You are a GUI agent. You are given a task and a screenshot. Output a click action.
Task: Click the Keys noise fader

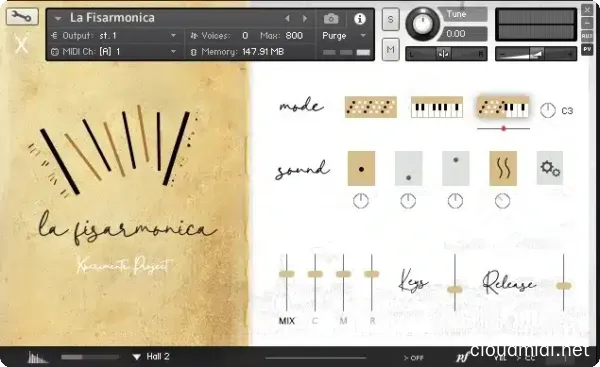455,290
